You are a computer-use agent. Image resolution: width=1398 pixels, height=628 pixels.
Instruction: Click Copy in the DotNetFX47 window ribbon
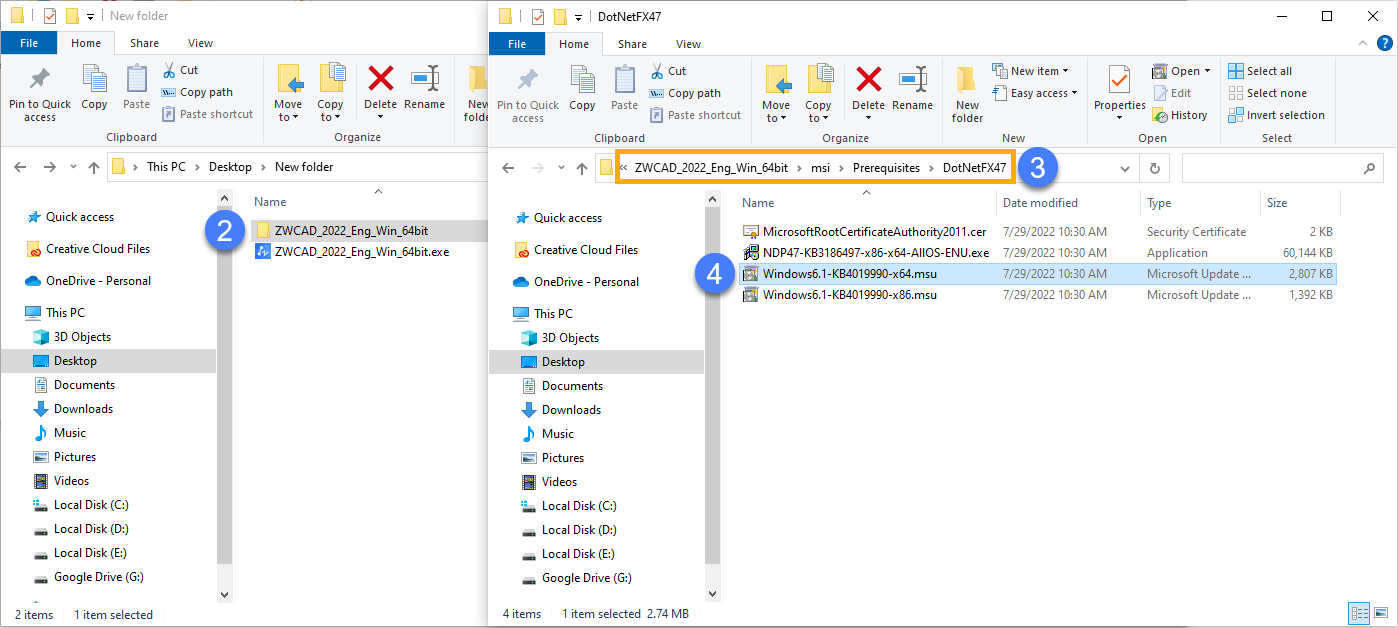(582, 88)
